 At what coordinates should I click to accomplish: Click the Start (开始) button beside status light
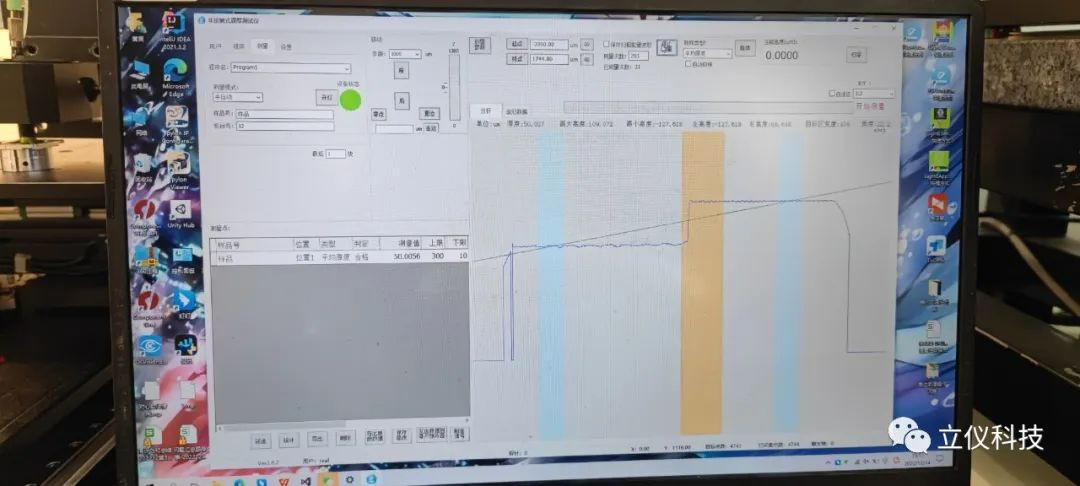tap(325, 98)
